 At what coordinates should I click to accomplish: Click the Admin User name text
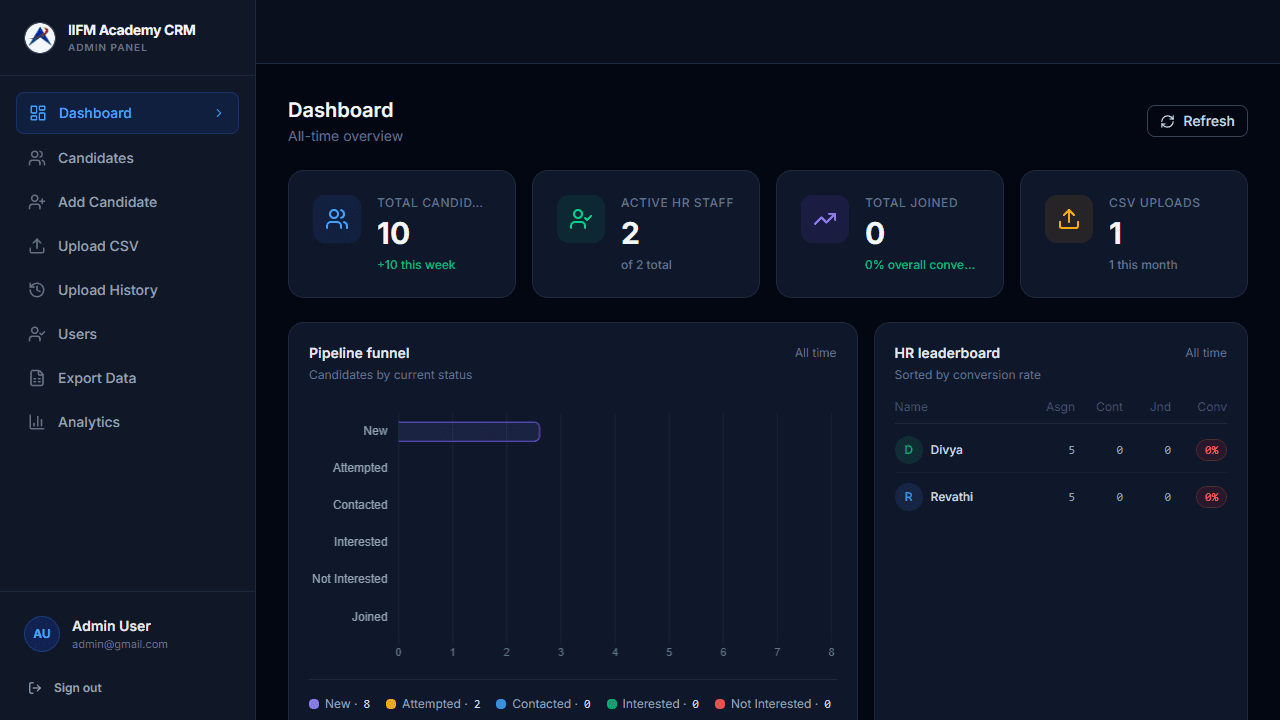point(111,626)
